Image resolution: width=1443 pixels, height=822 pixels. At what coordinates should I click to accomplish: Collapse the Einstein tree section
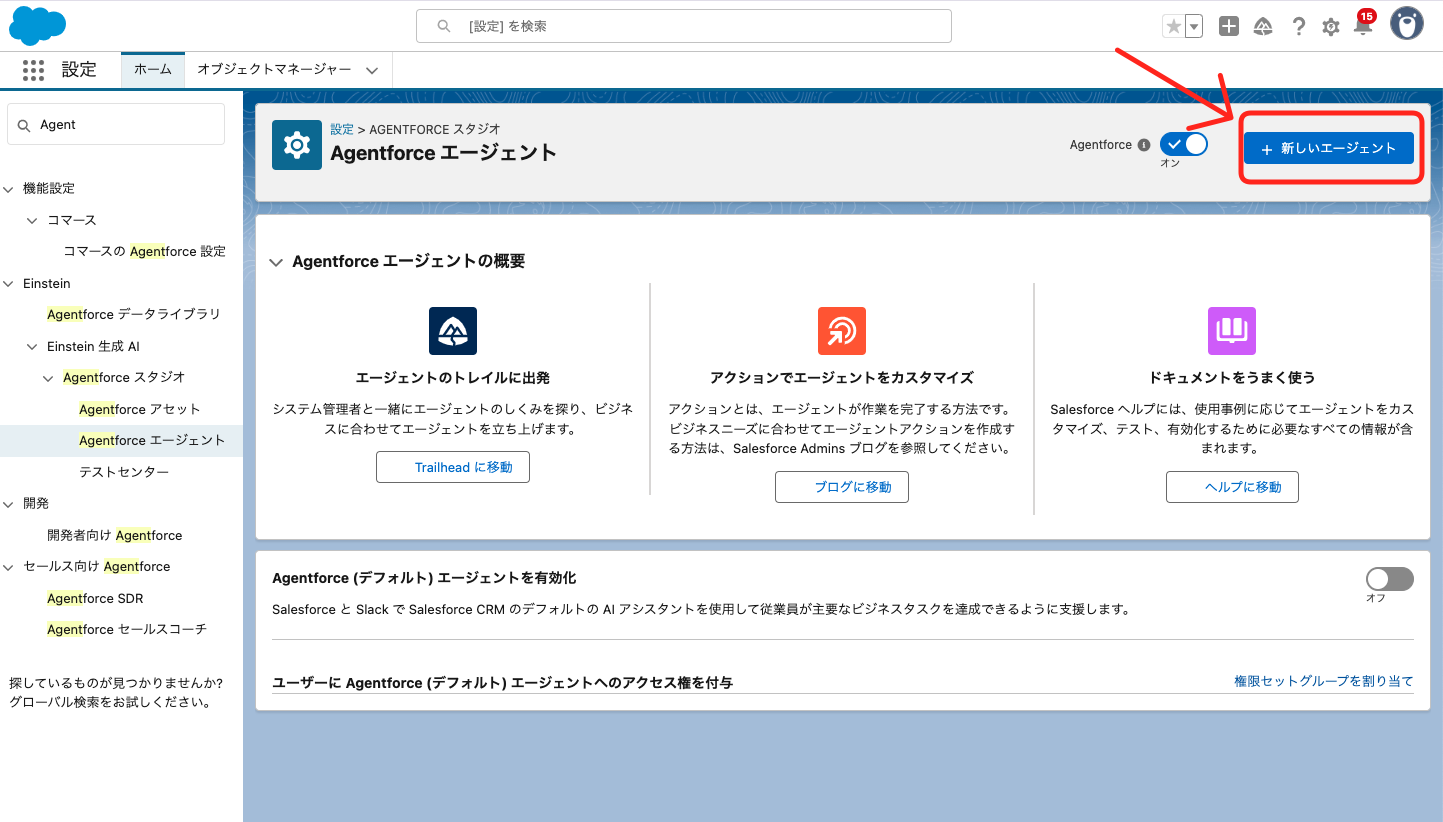[x=10, y=284]
